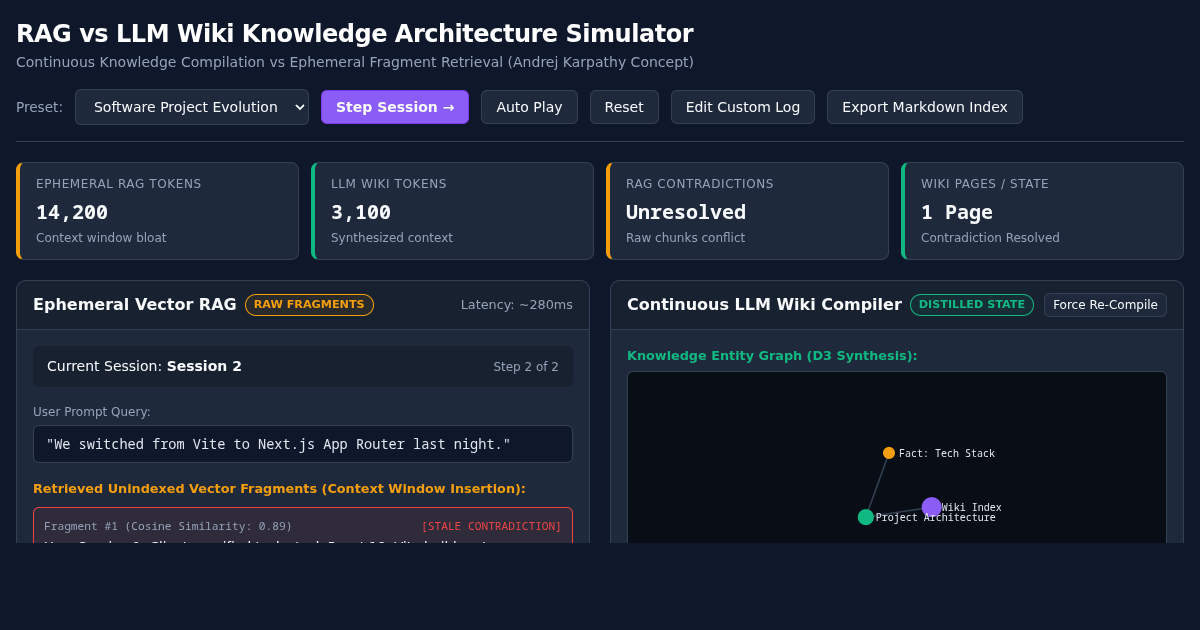Click the simulator main title heading
The height and width of the screenshot is (630, 1200).
[355, 34]
